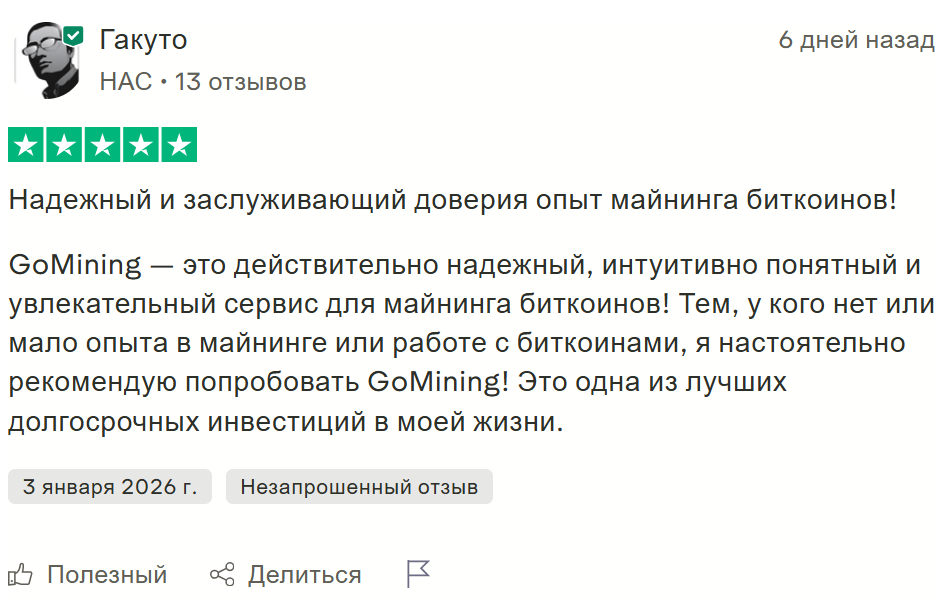Viewport: 947px width, 610px height.
Task: Click the "Делиться" share label
Action: (304, 575)
